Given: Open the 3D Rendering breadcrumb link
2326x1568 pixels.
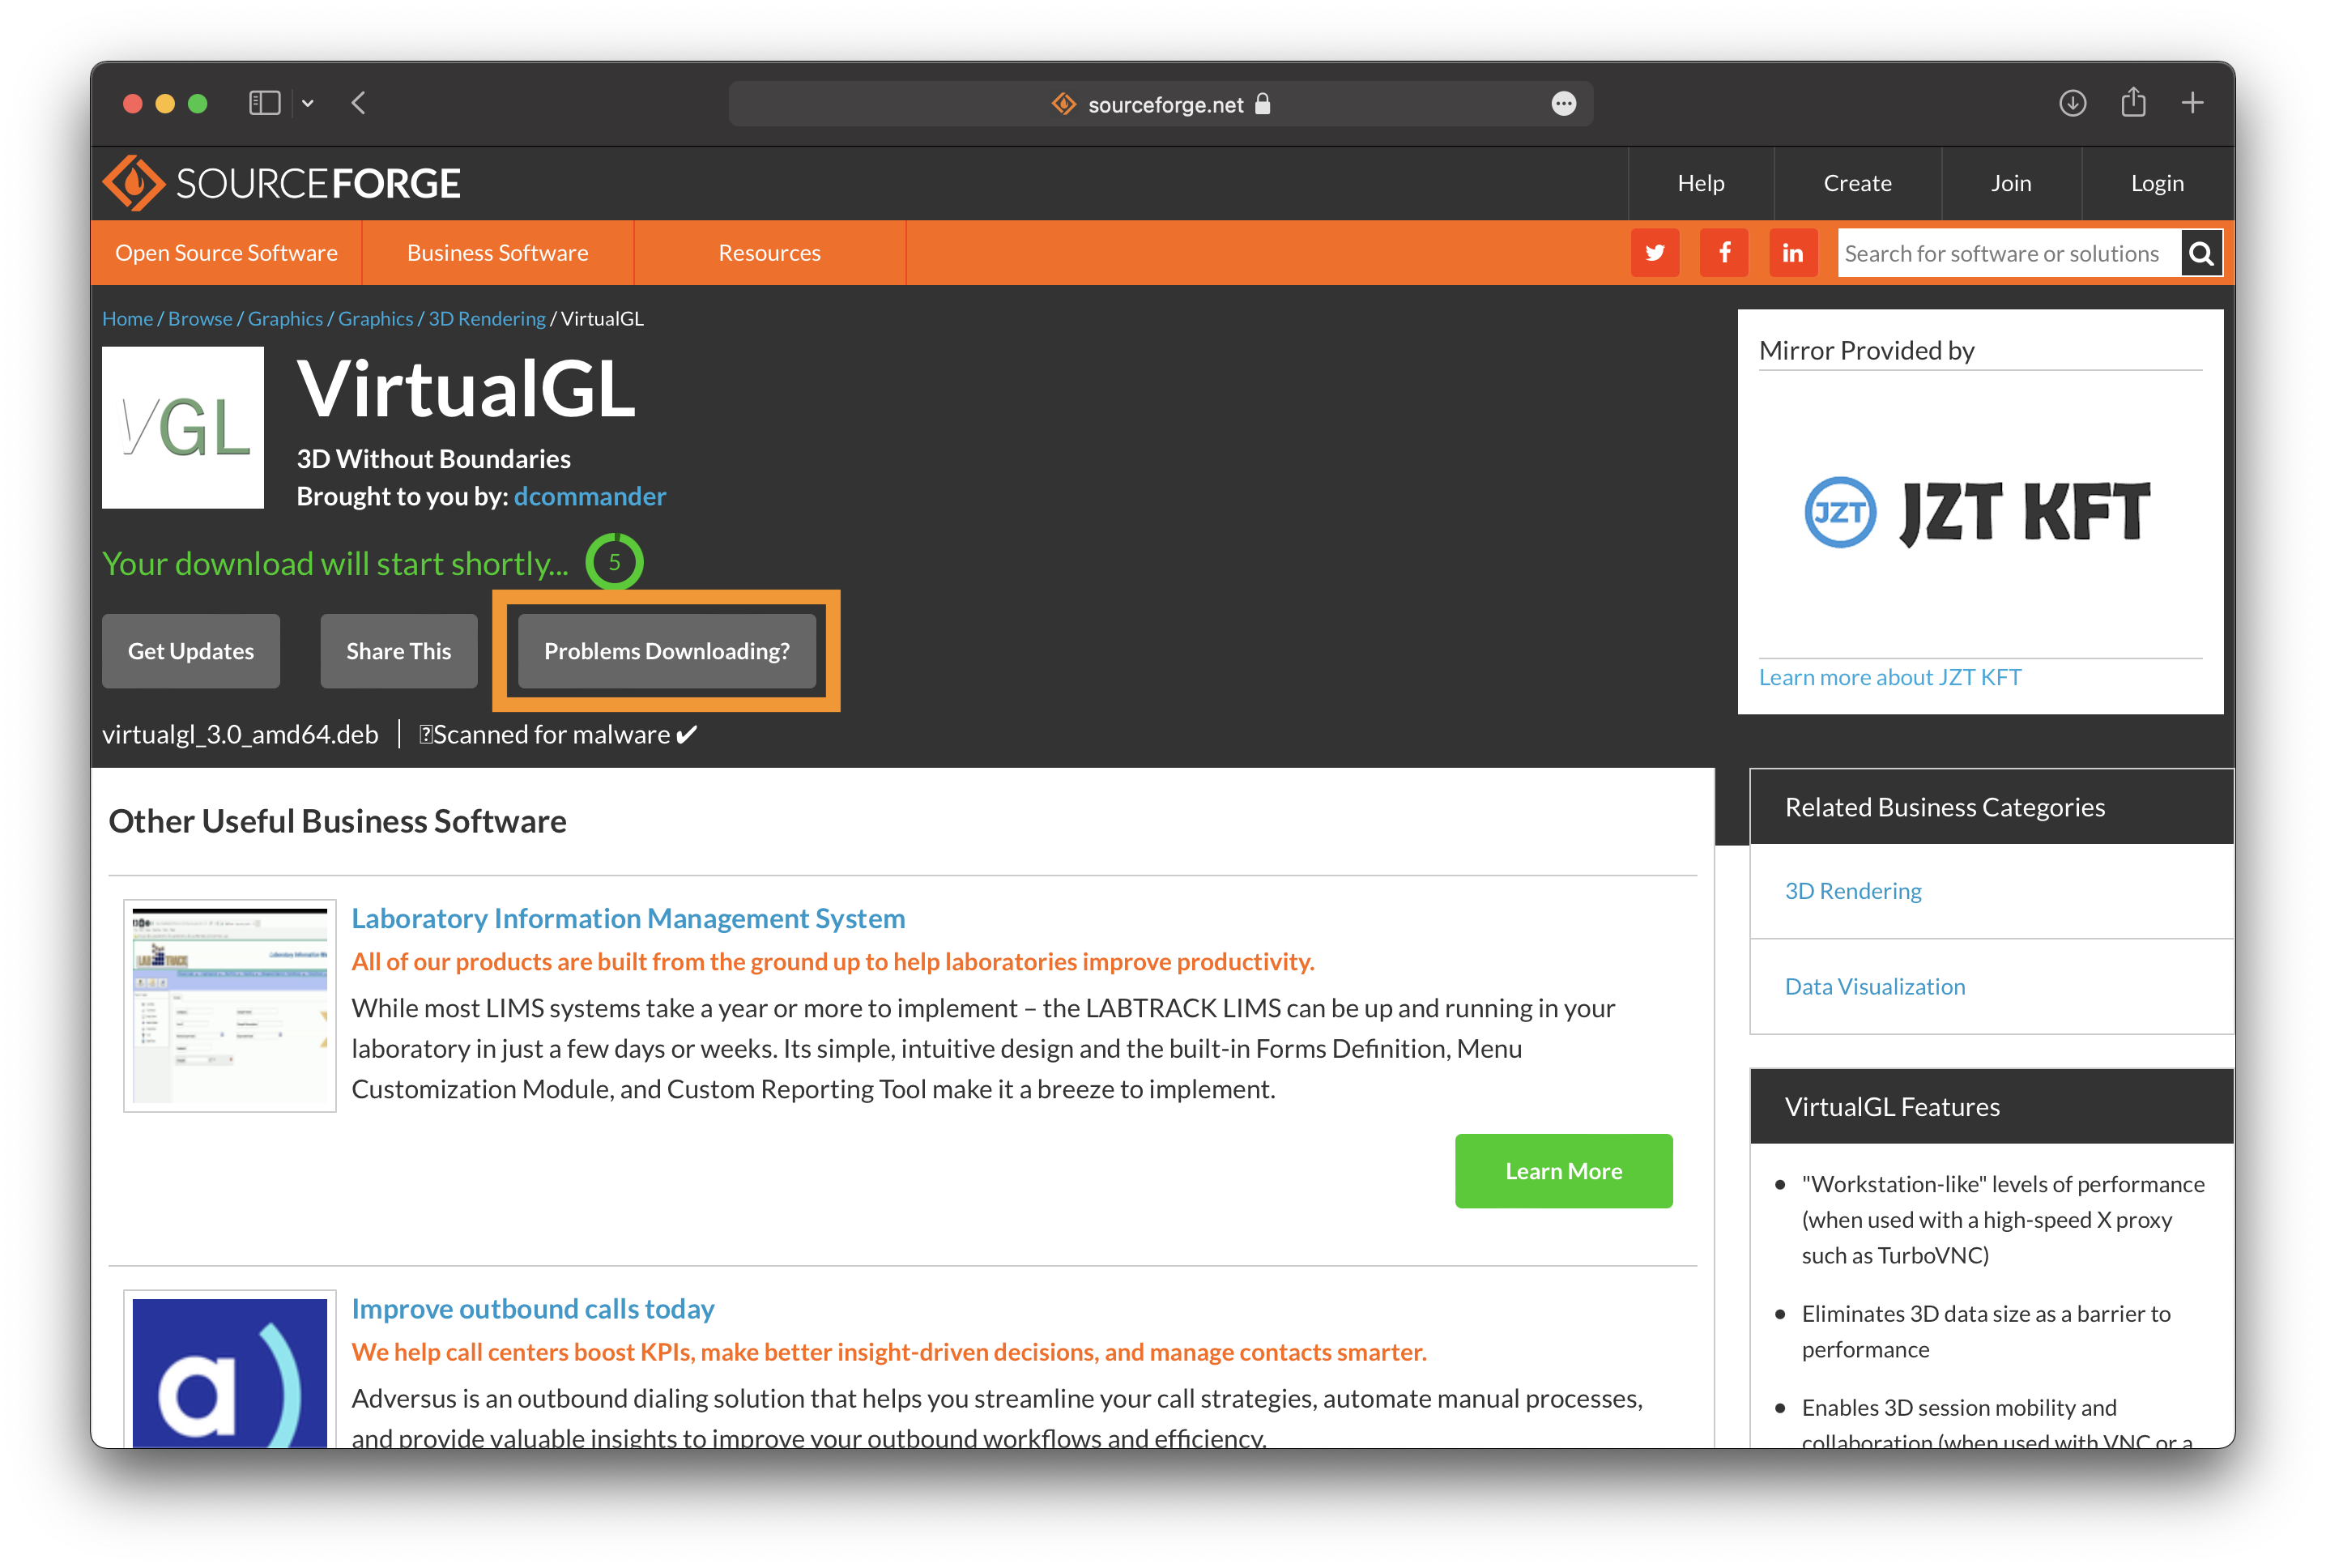Looking at the screenshot, I should coord(487,318).
